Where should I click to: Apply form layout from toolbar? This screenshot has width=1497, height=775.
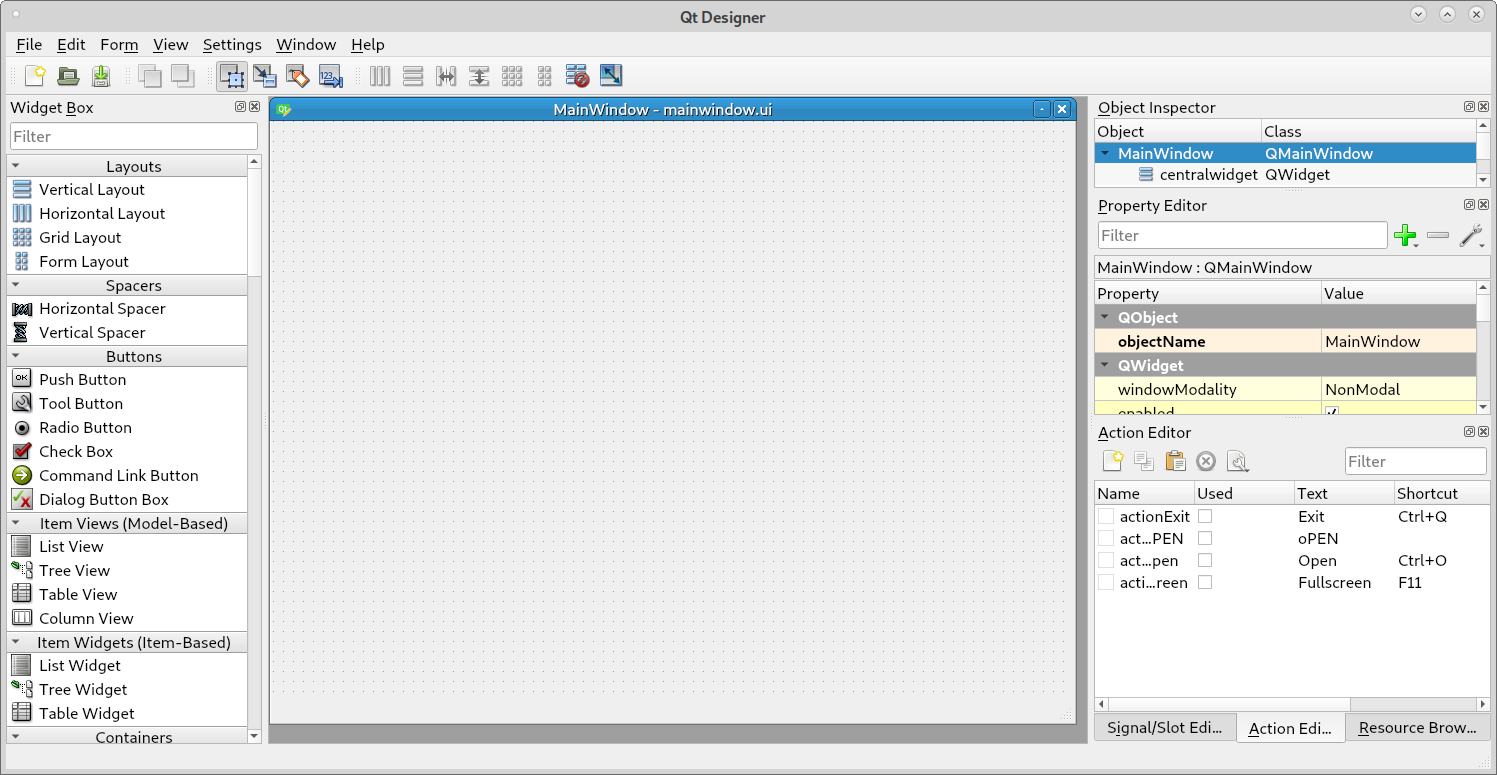point(545,76)
